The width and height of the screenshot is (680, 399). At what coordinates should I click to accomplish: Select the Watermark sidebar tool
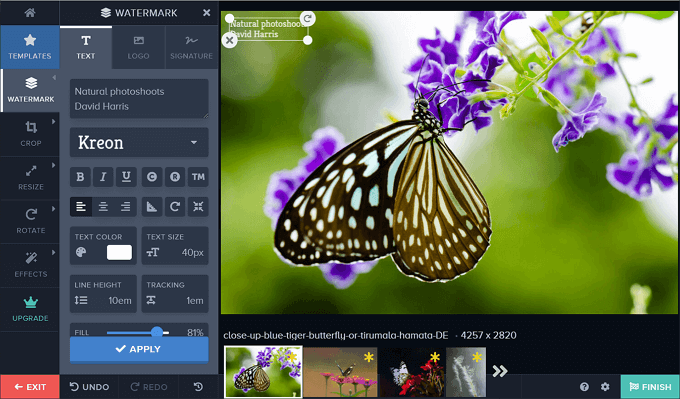pyautogui.click(x=30, y=90)
